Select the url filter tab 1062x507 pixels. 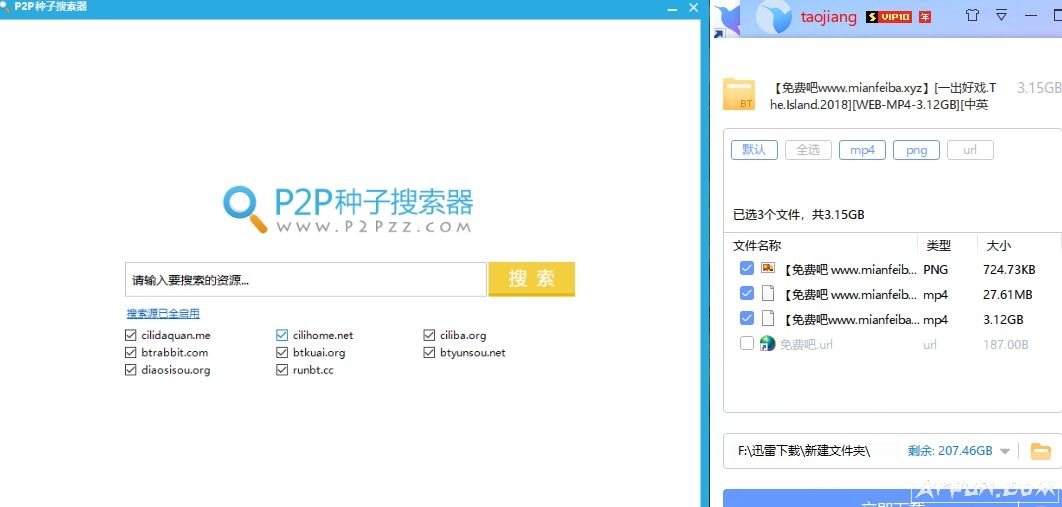(x=971, y=150)
